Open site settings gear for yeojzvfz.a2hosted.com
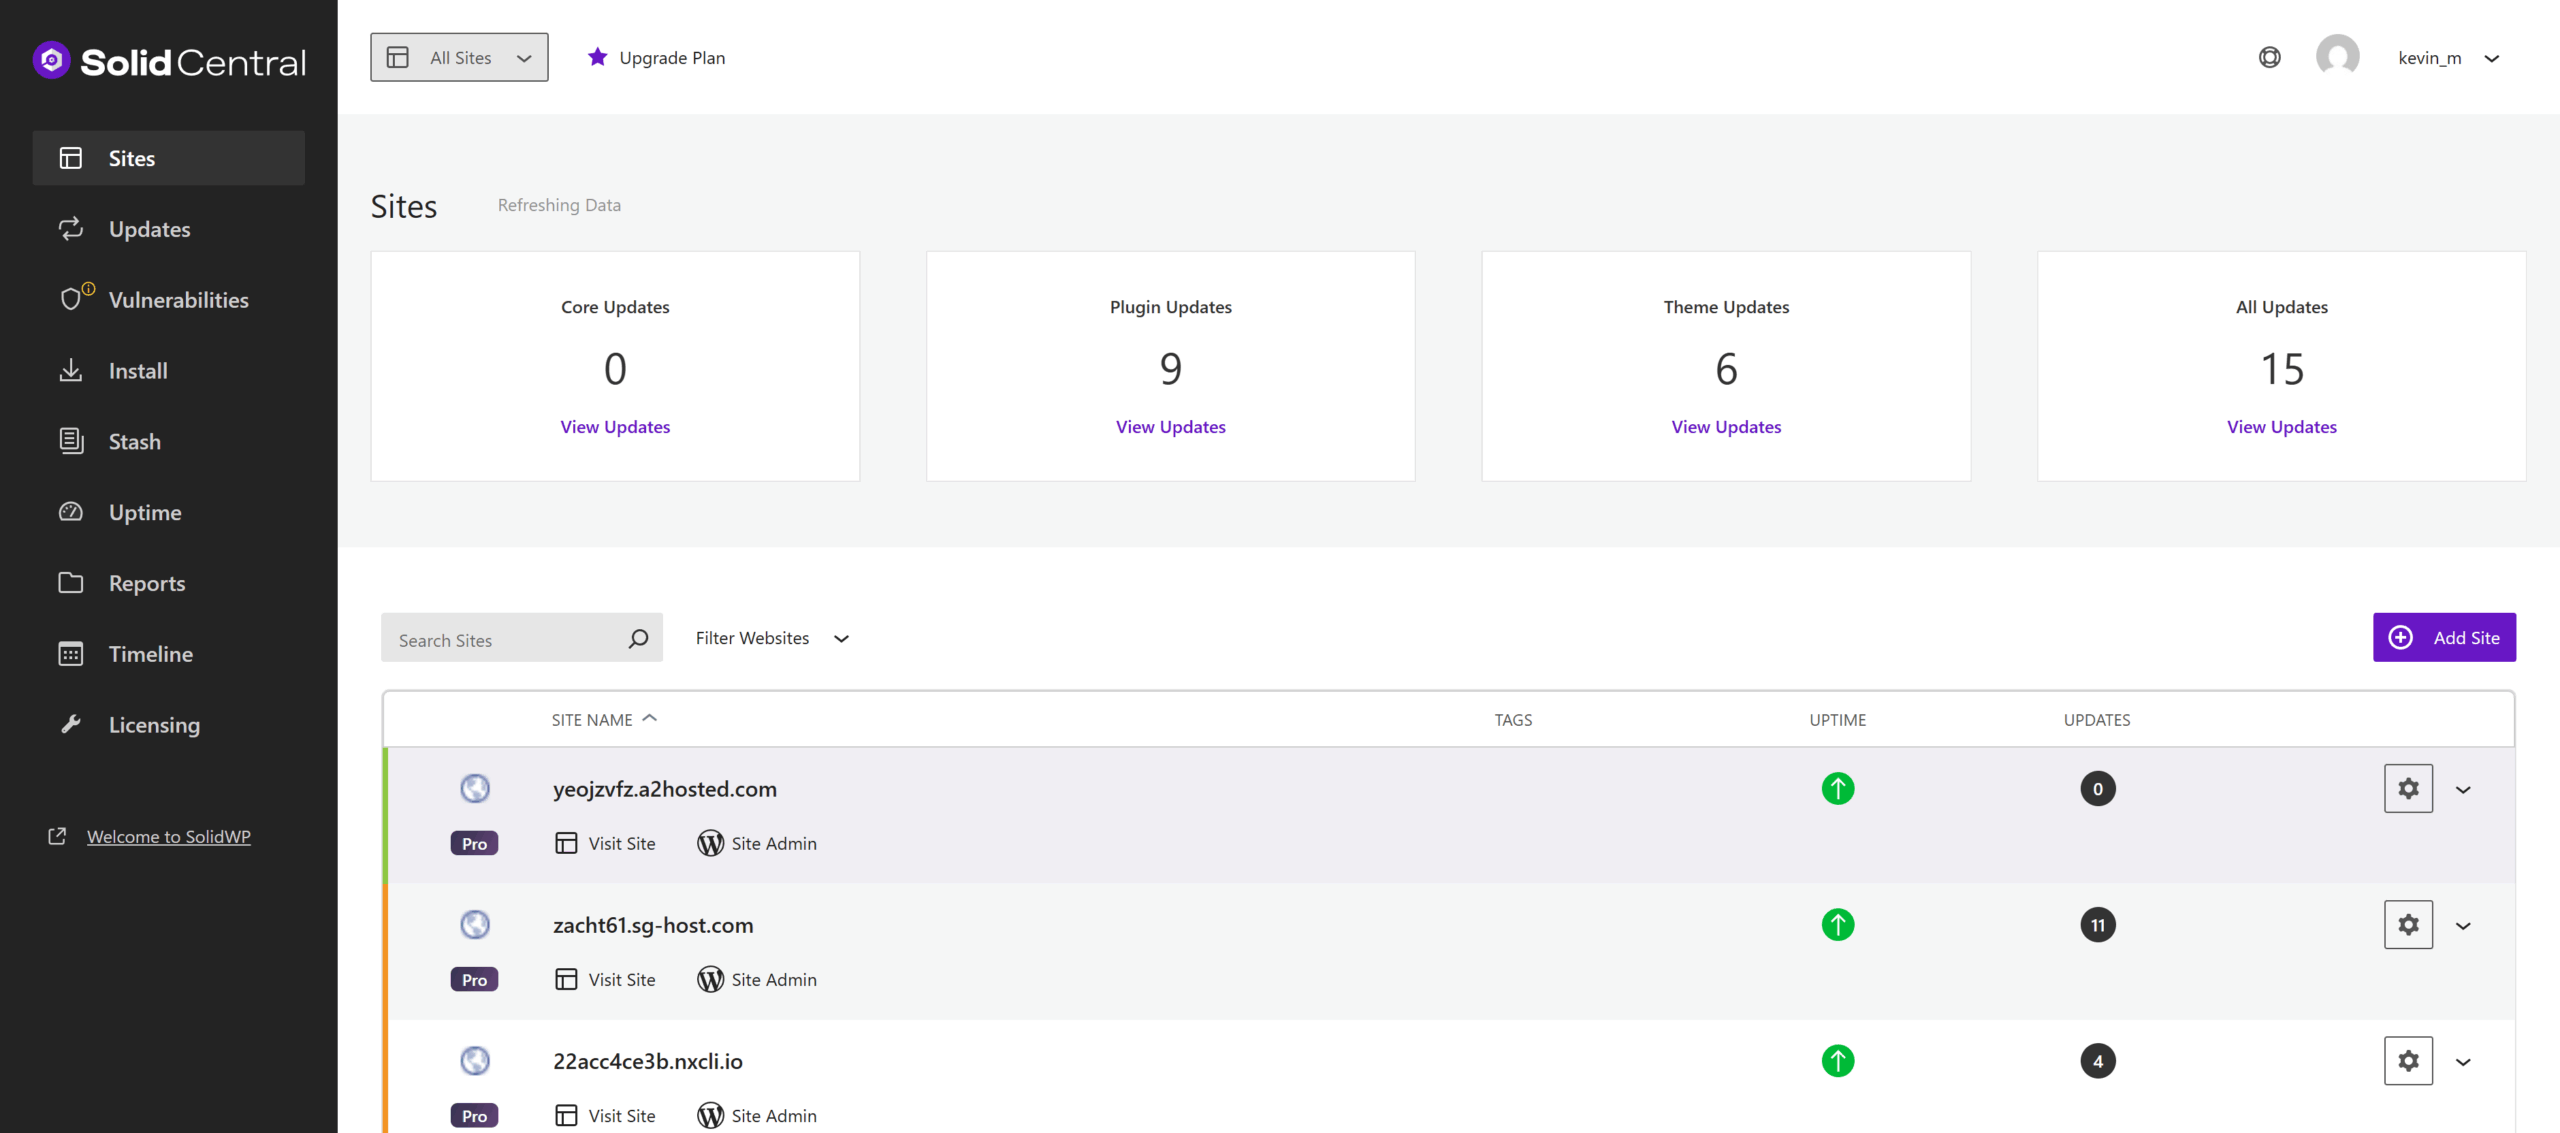Viewport: 2560px width, 1133px height. tap(2408, 788)
